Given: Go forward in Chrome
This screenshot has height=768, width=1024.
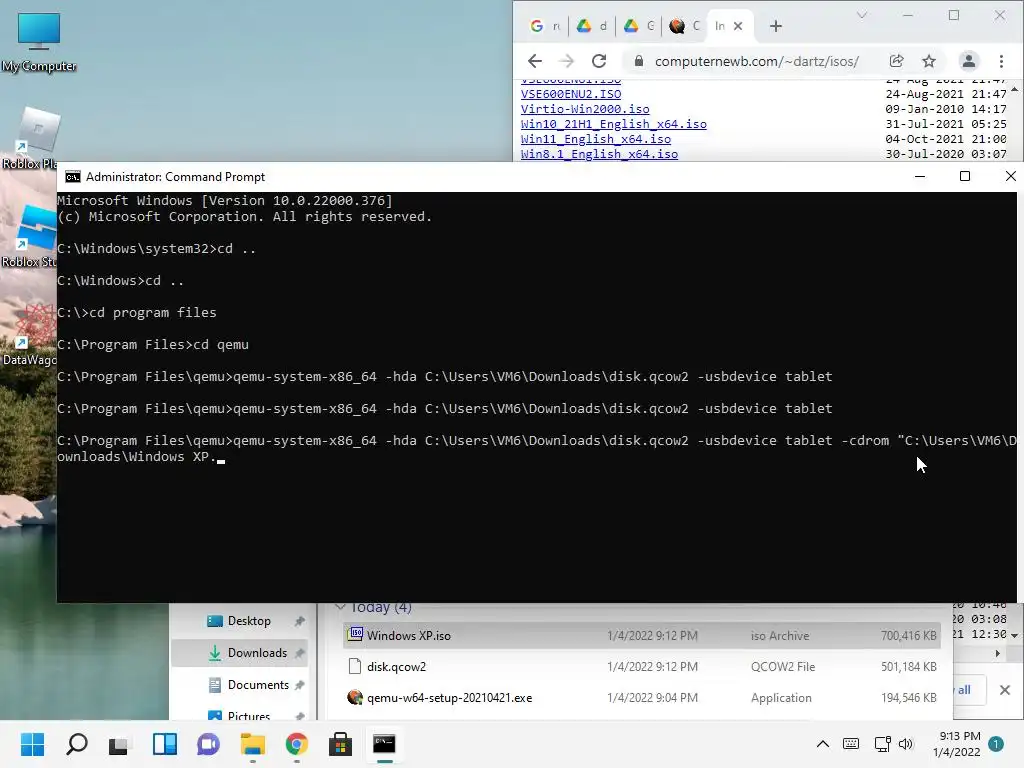Looking at the screenshot, I should (x=566, y=61).
